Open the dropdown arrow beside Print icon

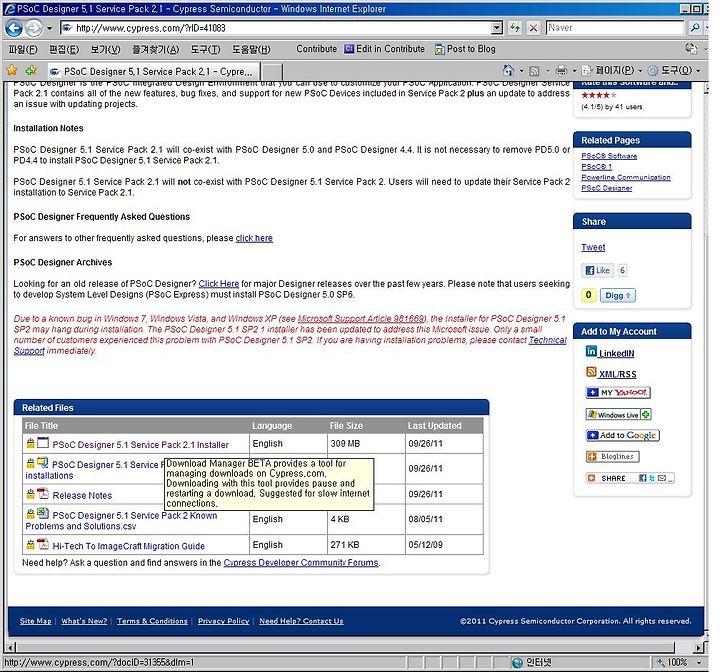coord(574,71)
